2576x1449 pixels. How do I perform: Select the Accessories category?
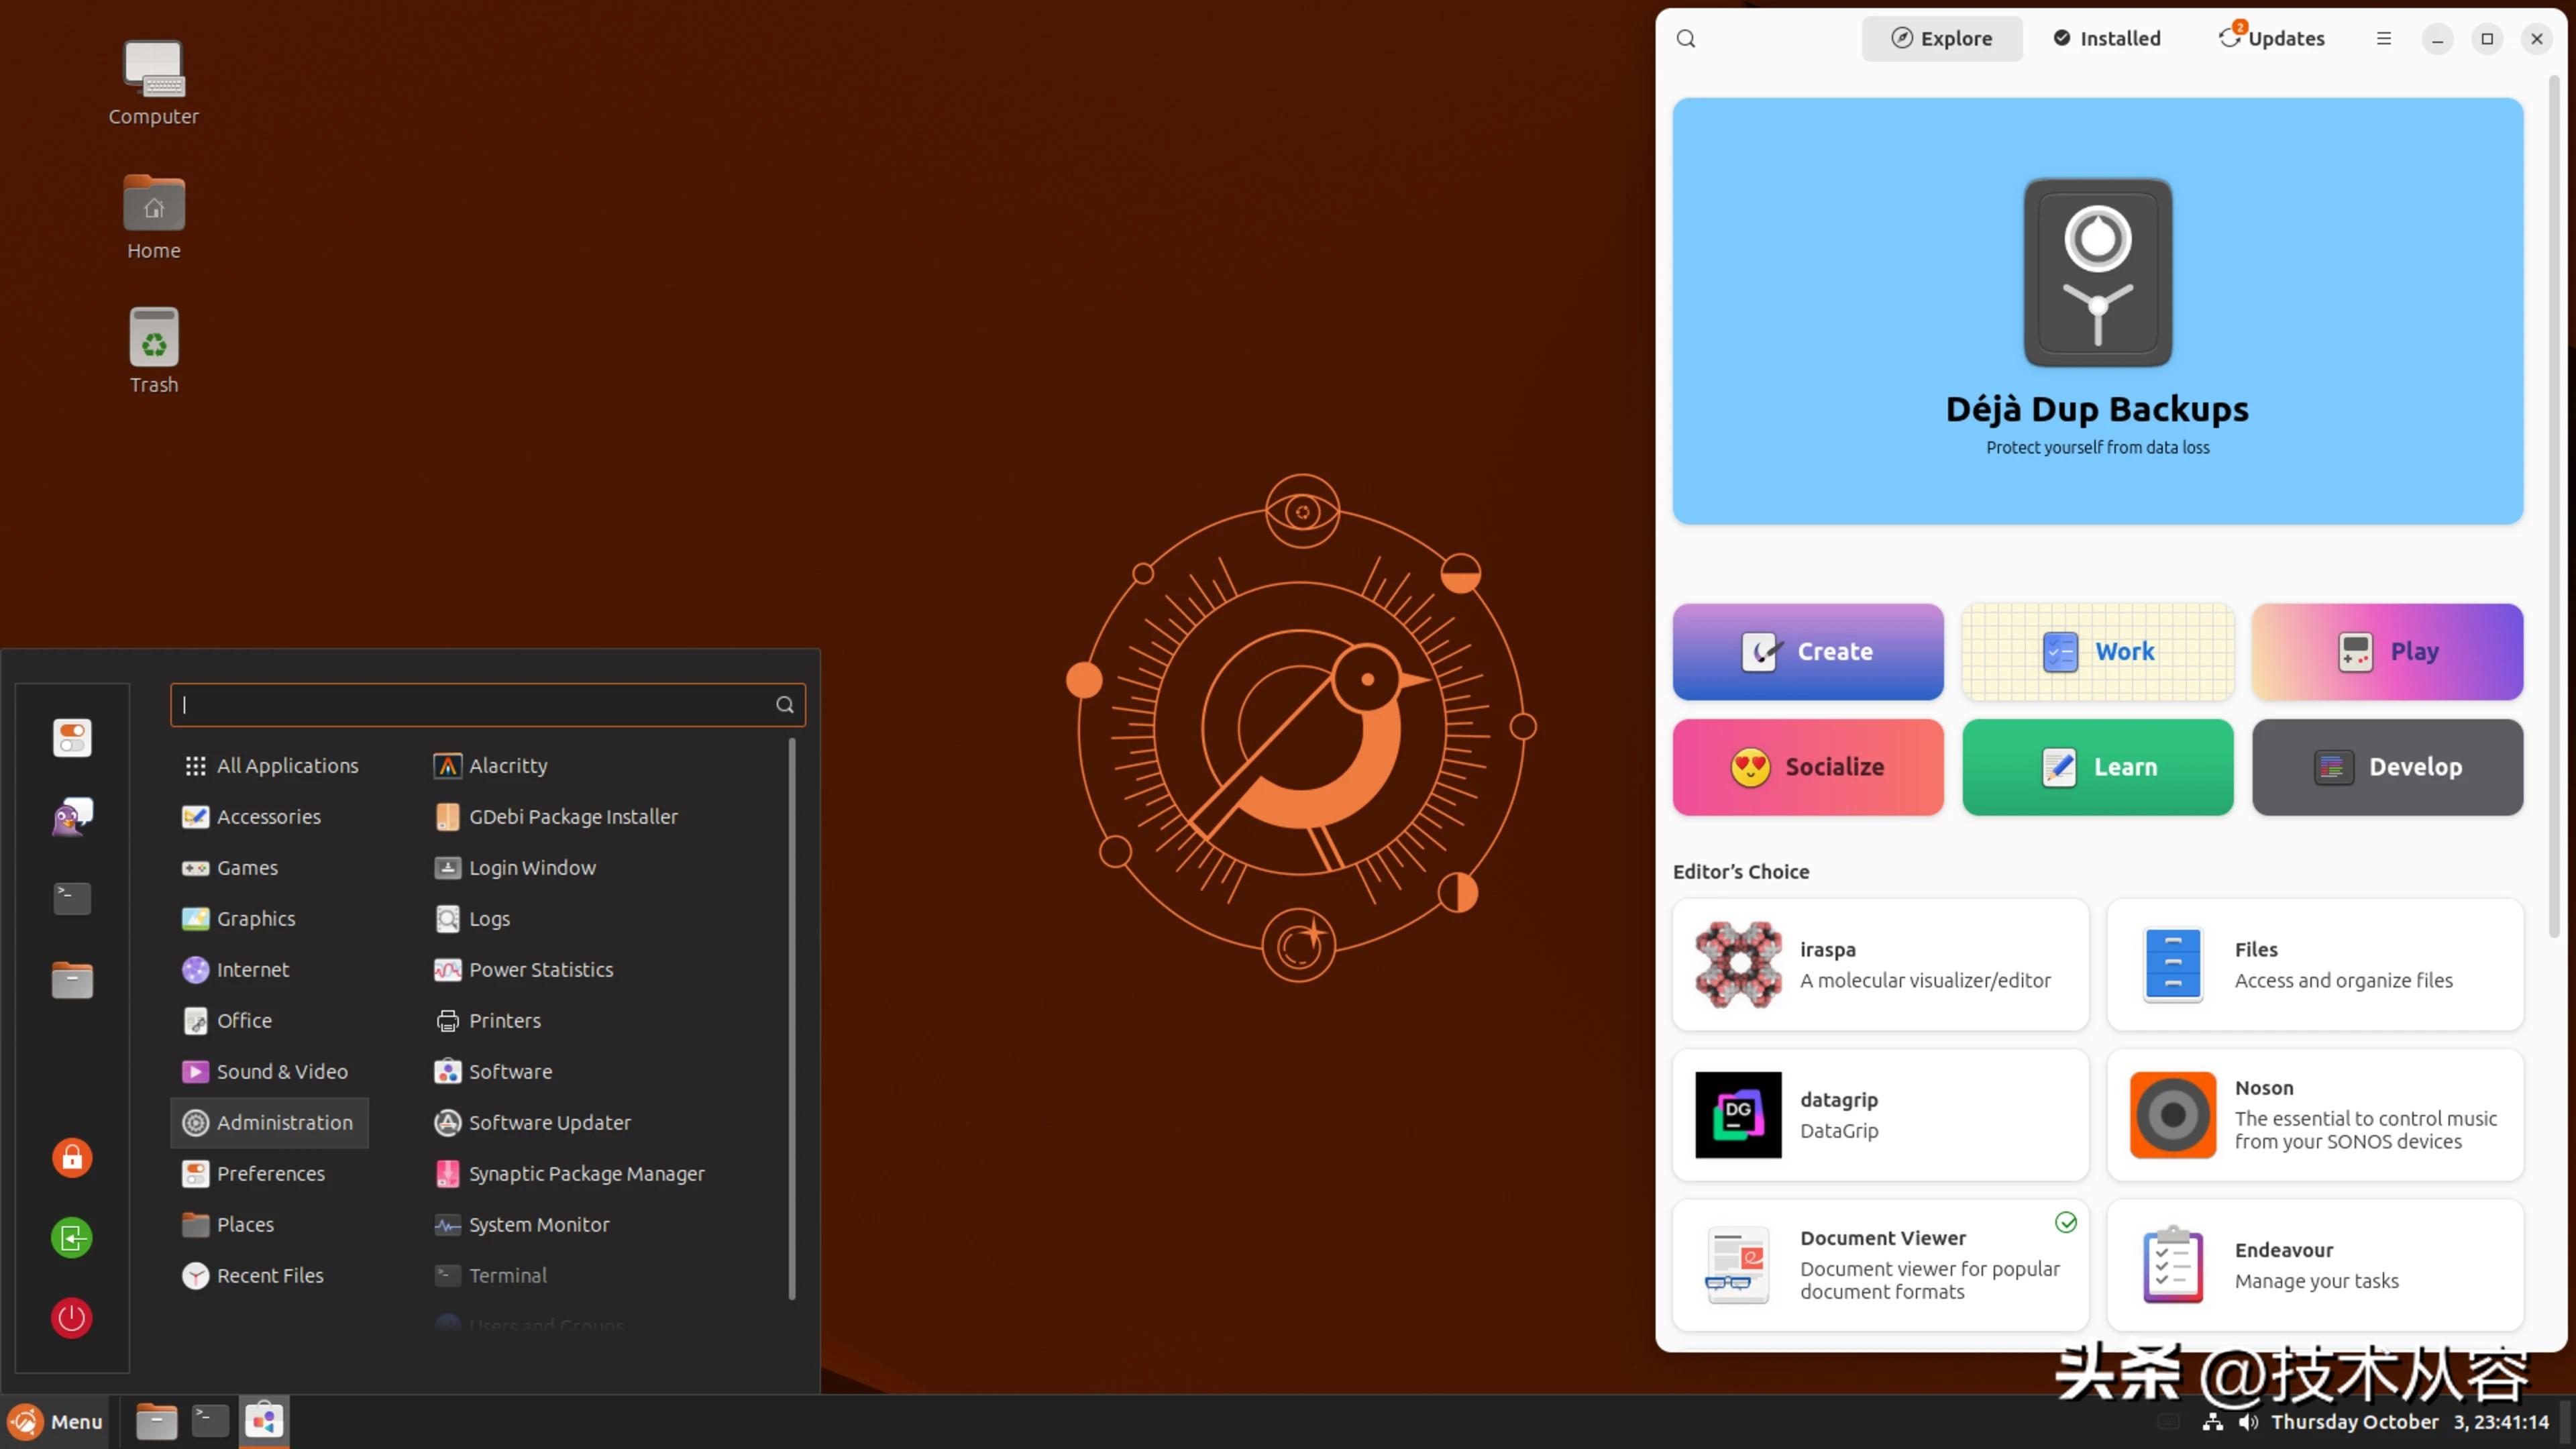point(270,817)
